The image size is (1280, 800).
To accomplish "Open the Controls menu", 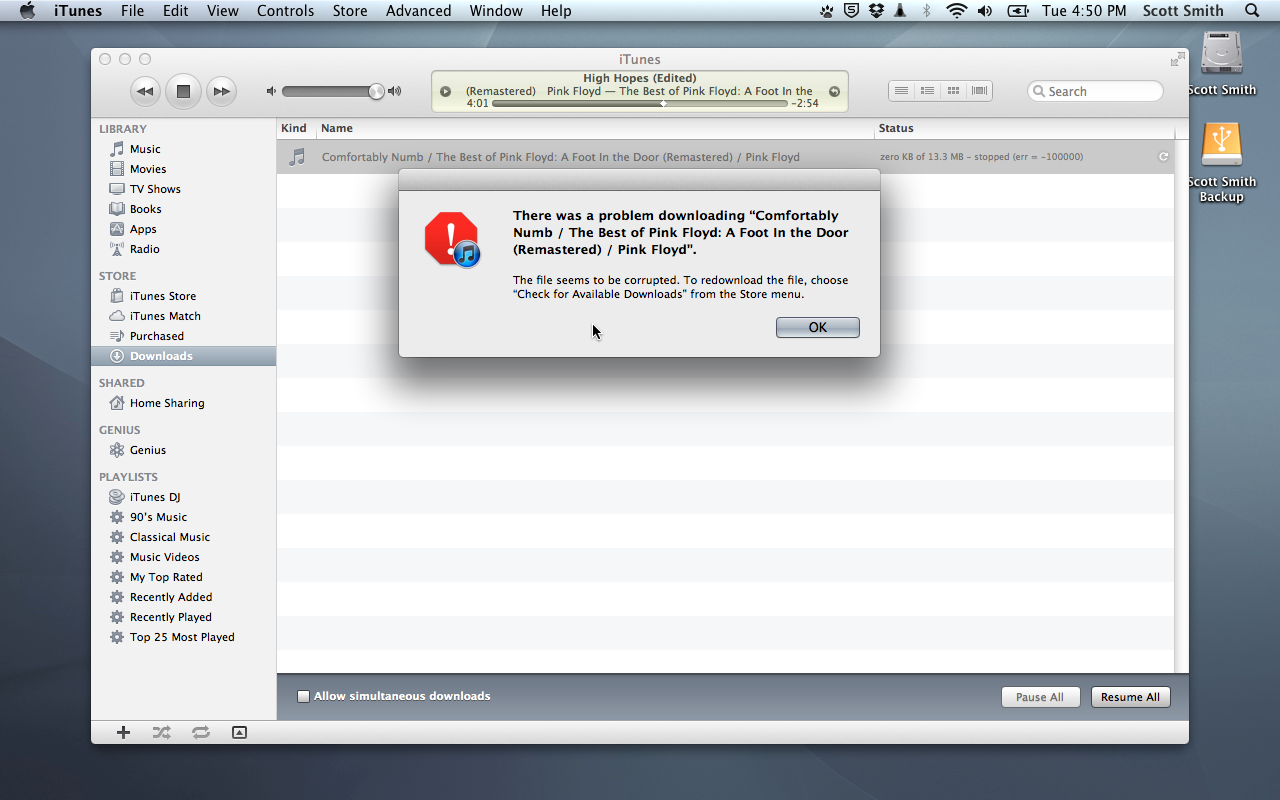I will click(286, 11).
